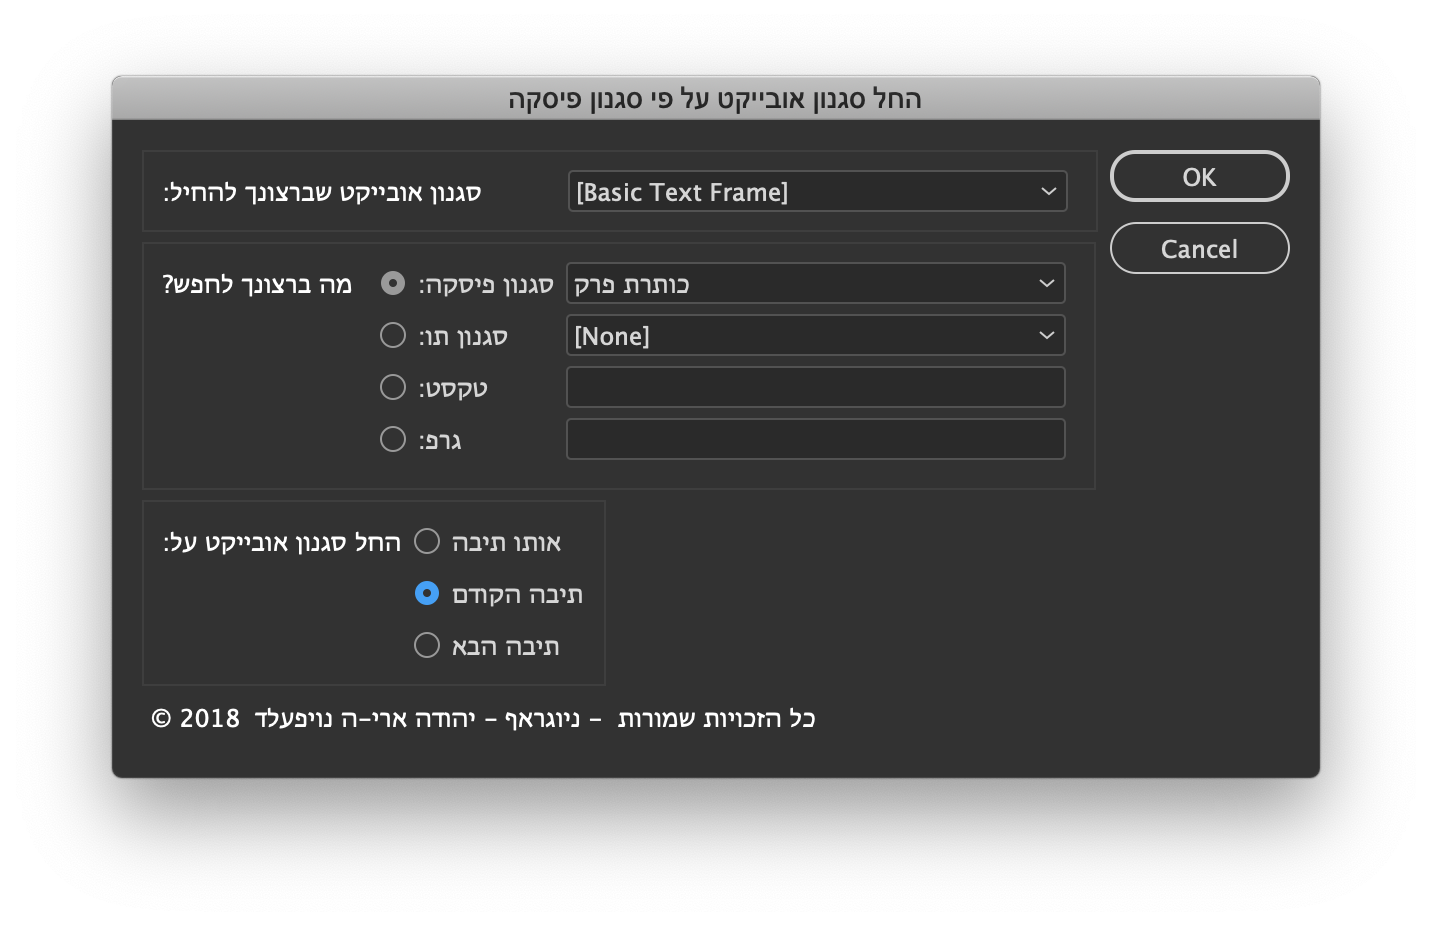The width and height of the screenshot is (1432, 926).
Task: Click inside the "טקסט" input field
Action: (x=815, y=387)
